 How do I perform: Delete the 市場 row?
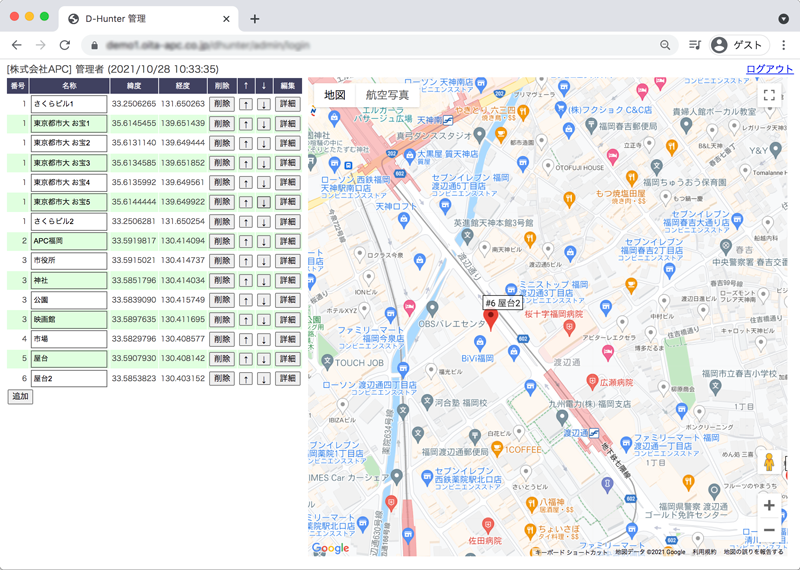[222, 339]
